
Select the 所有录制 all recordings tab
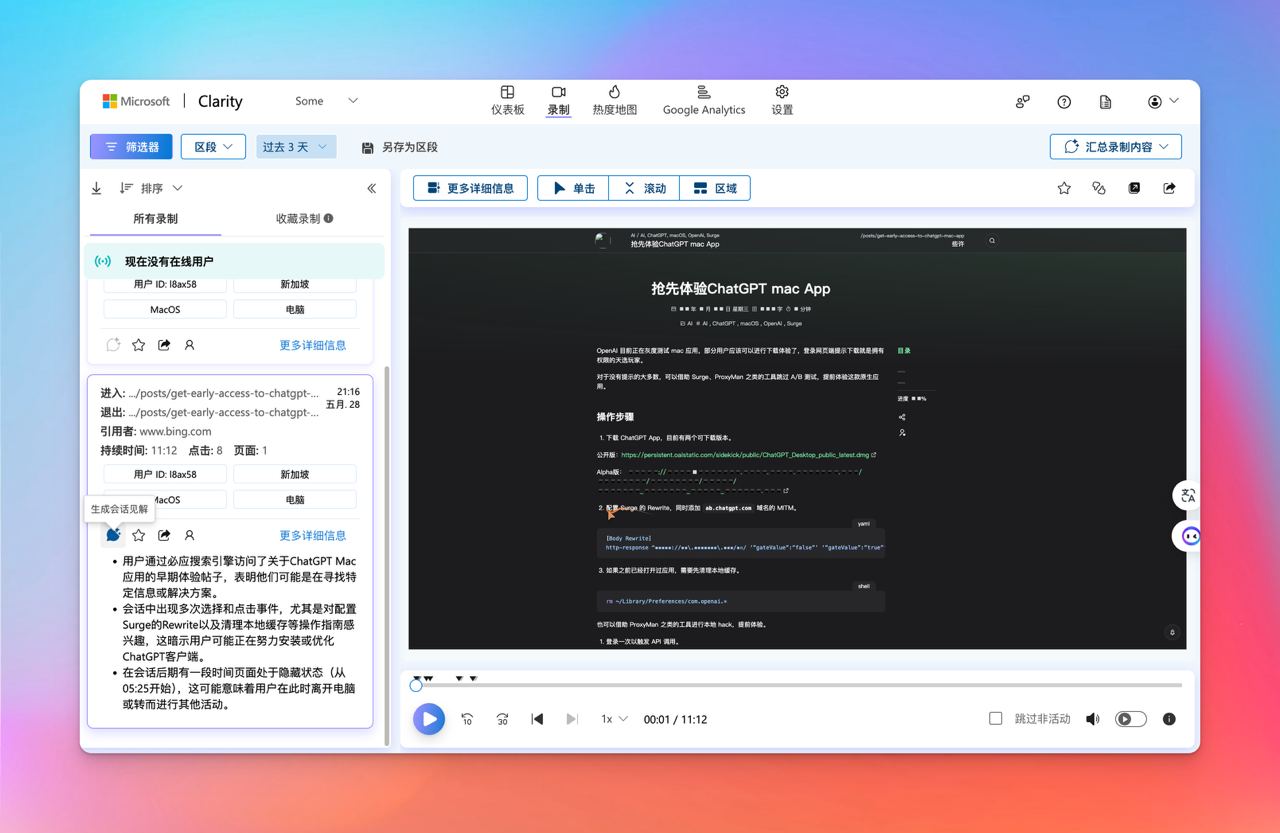pos(156,218)
